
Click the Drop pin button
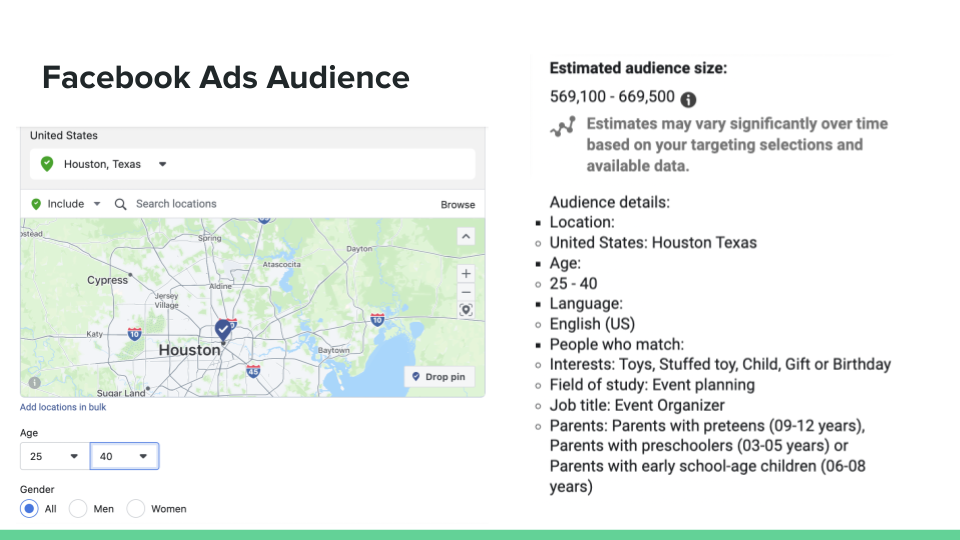pos(439,377)
